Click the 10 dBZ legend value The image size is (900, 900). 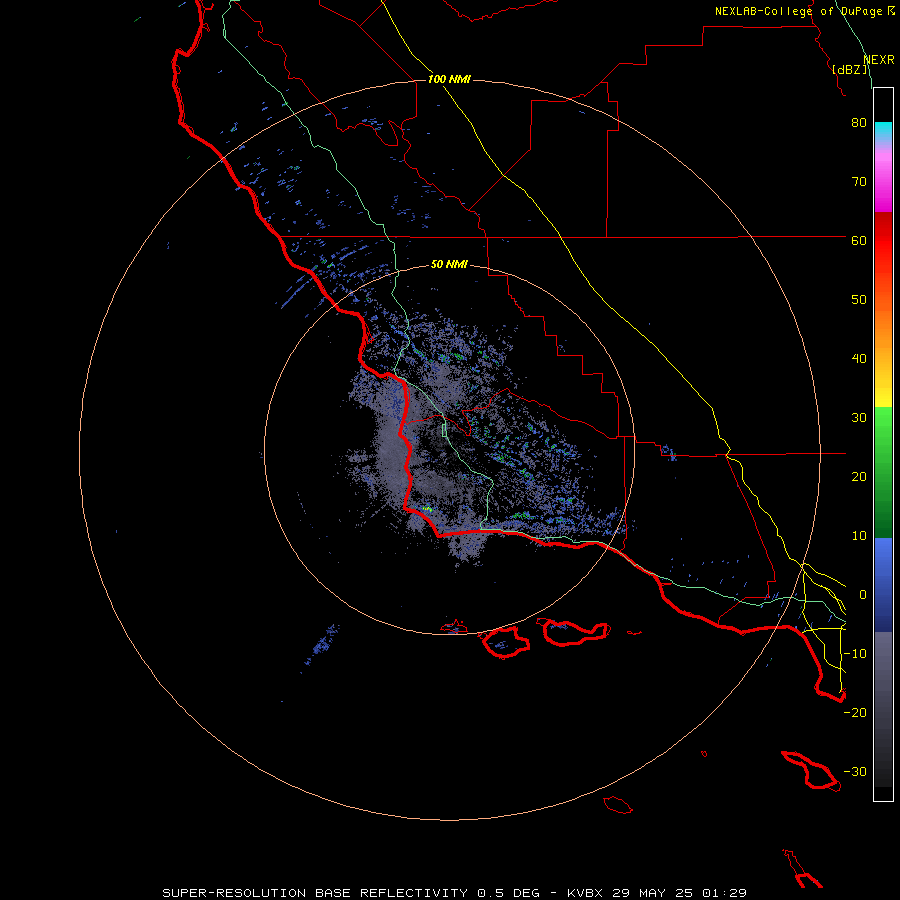click(x=859, y=536)
